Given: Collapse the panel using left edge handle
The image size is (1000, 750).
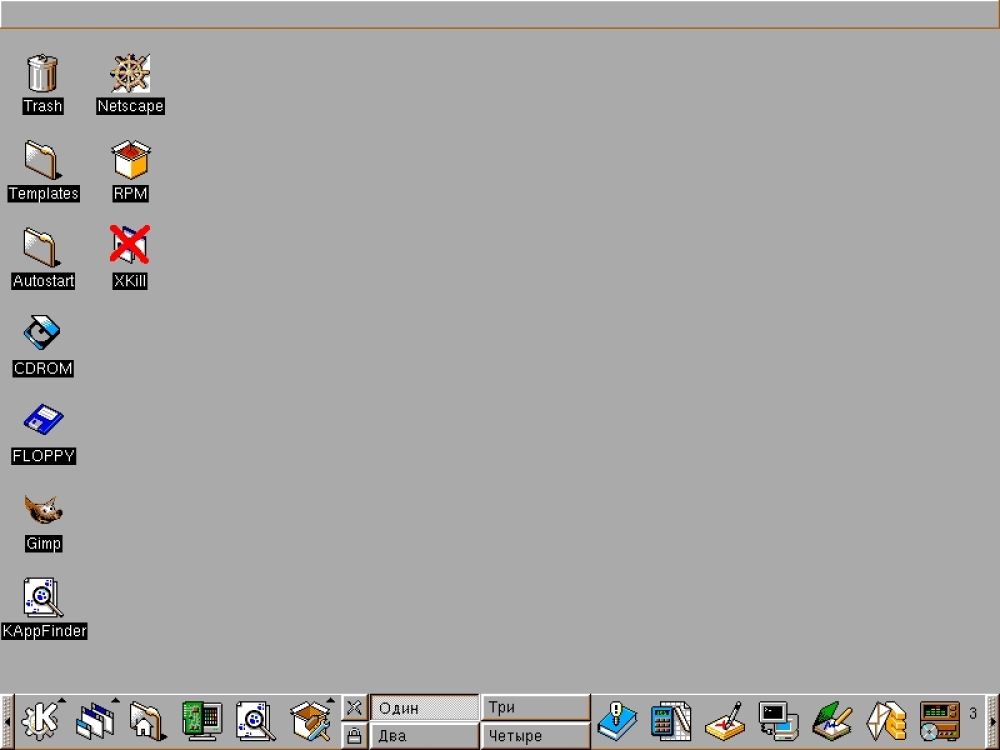Looking at the screenshot, I should 7,721.
